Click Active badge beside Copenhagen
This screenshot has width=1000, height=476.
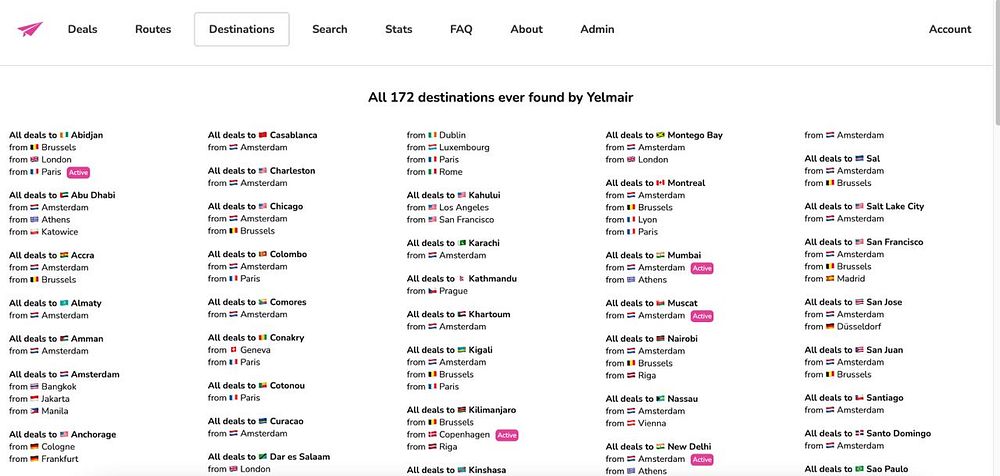click(507, 435)
